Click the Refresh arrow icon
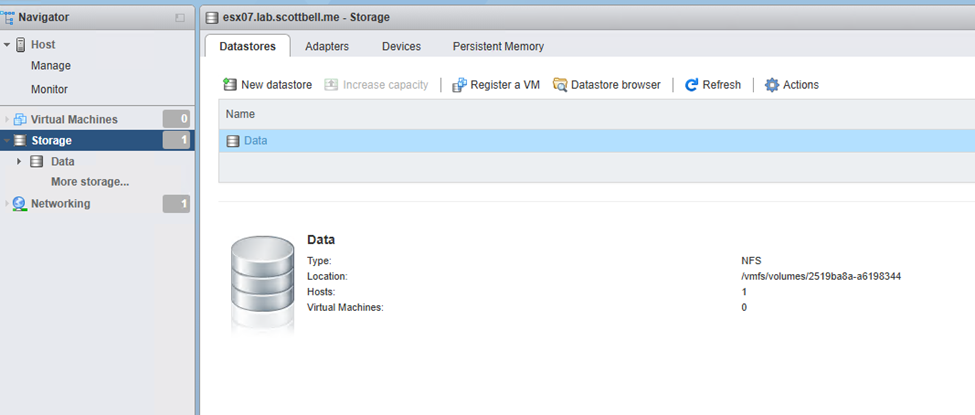This screenshot has height=415, width=975. click(692, 85)
